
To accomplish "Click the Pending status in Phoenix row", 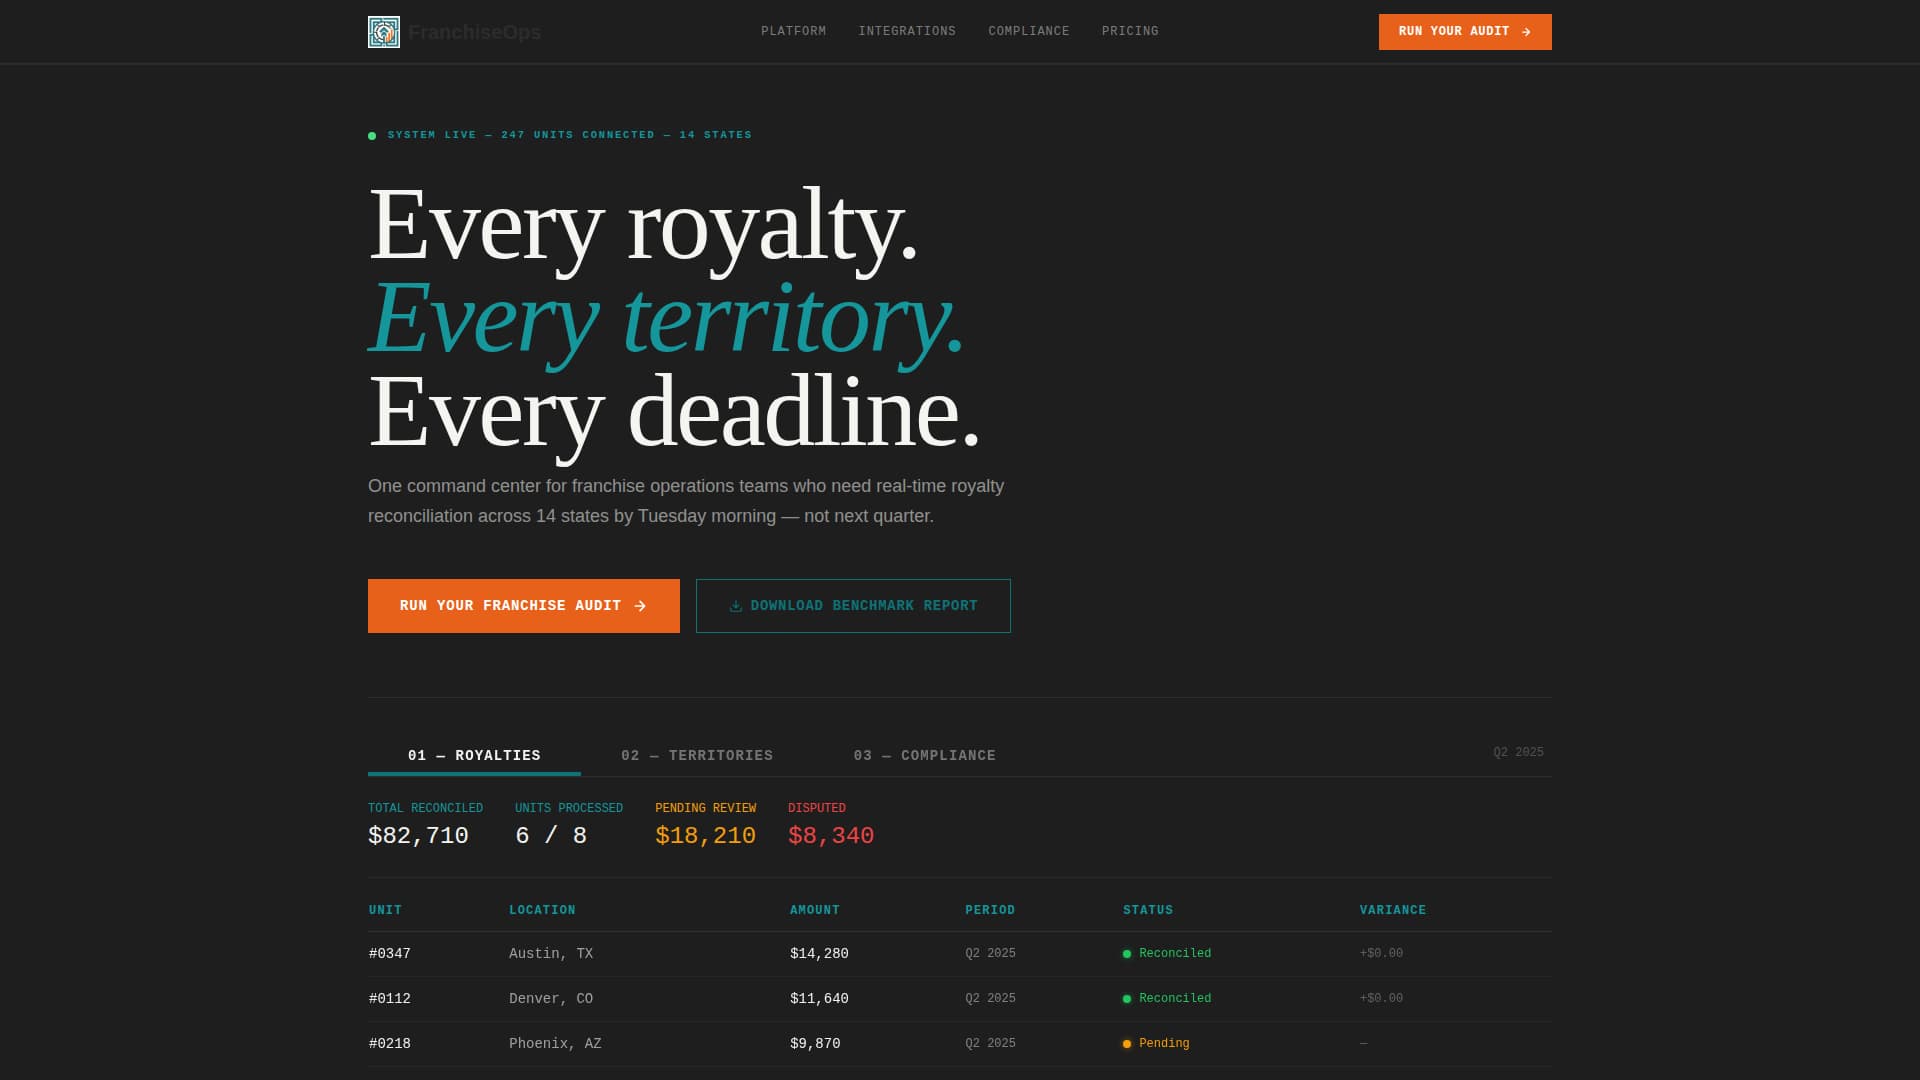I will click(1156, 1044).
